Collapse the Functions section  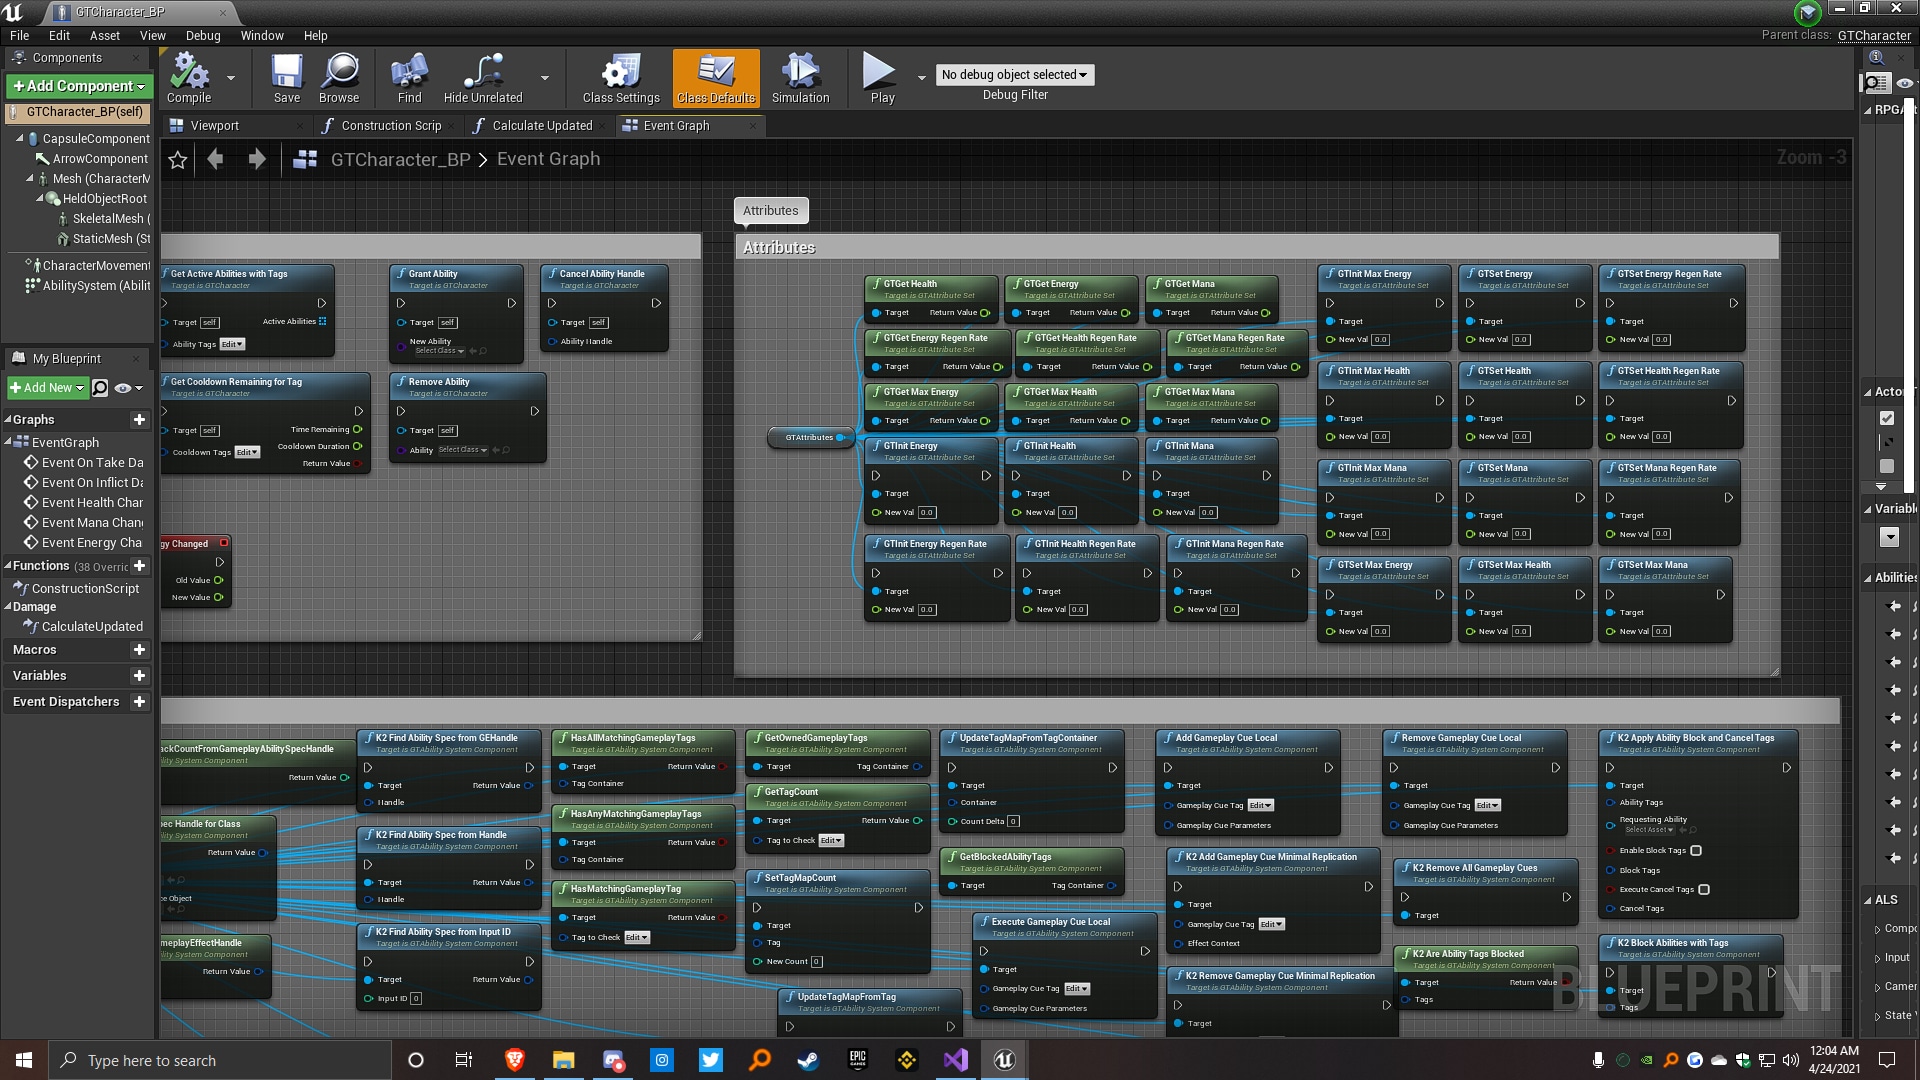point(7,566)
